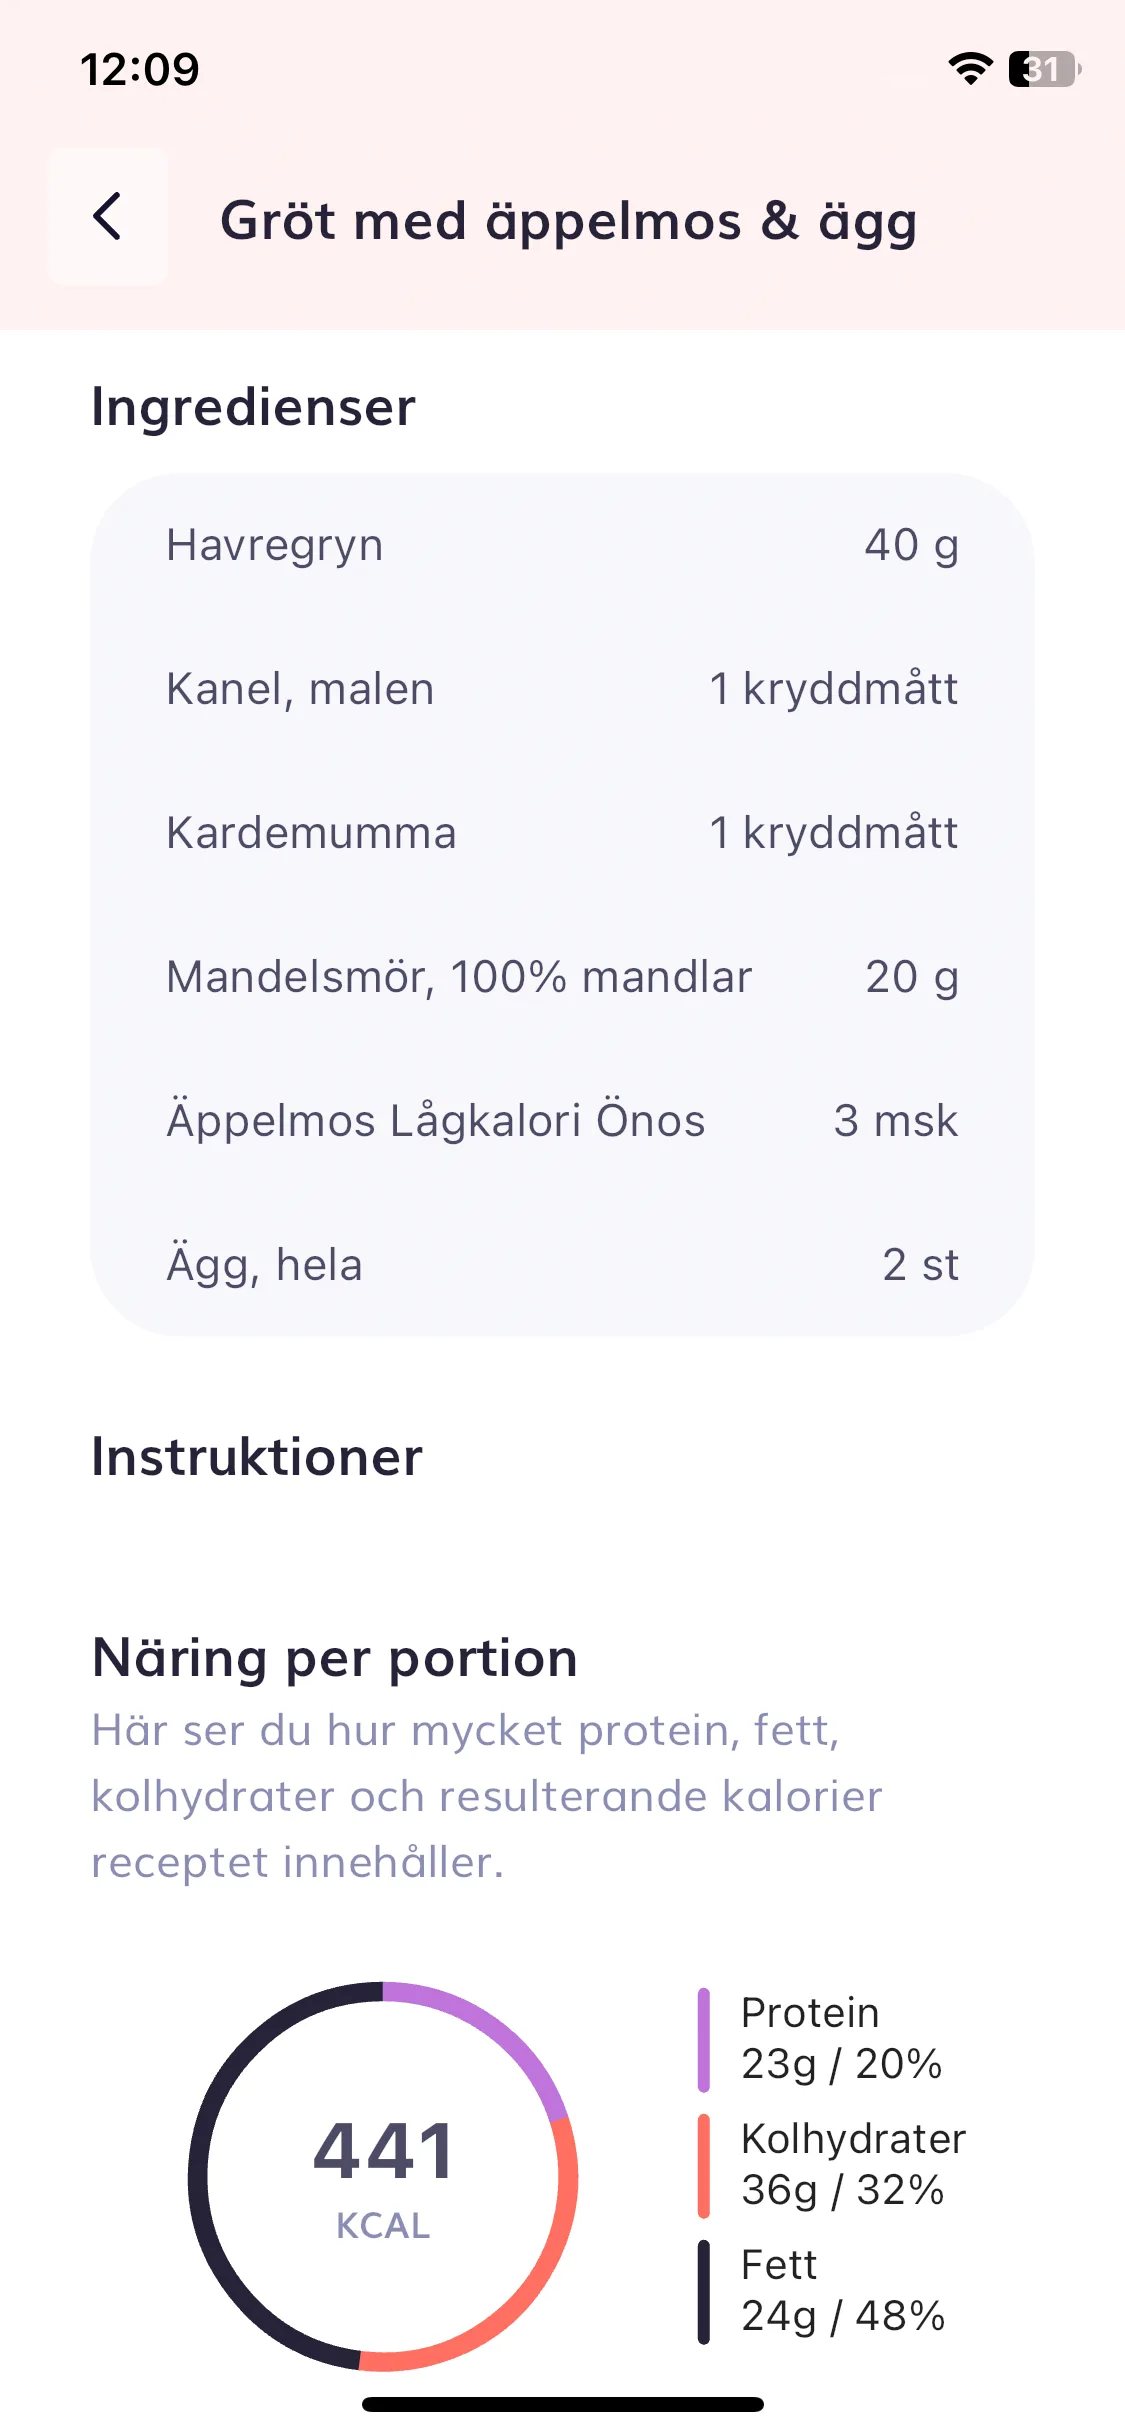Viewport: 1125px width, 2436px height.
Task: Tap the back arrow icon
Action: click(x=108, y=217)
